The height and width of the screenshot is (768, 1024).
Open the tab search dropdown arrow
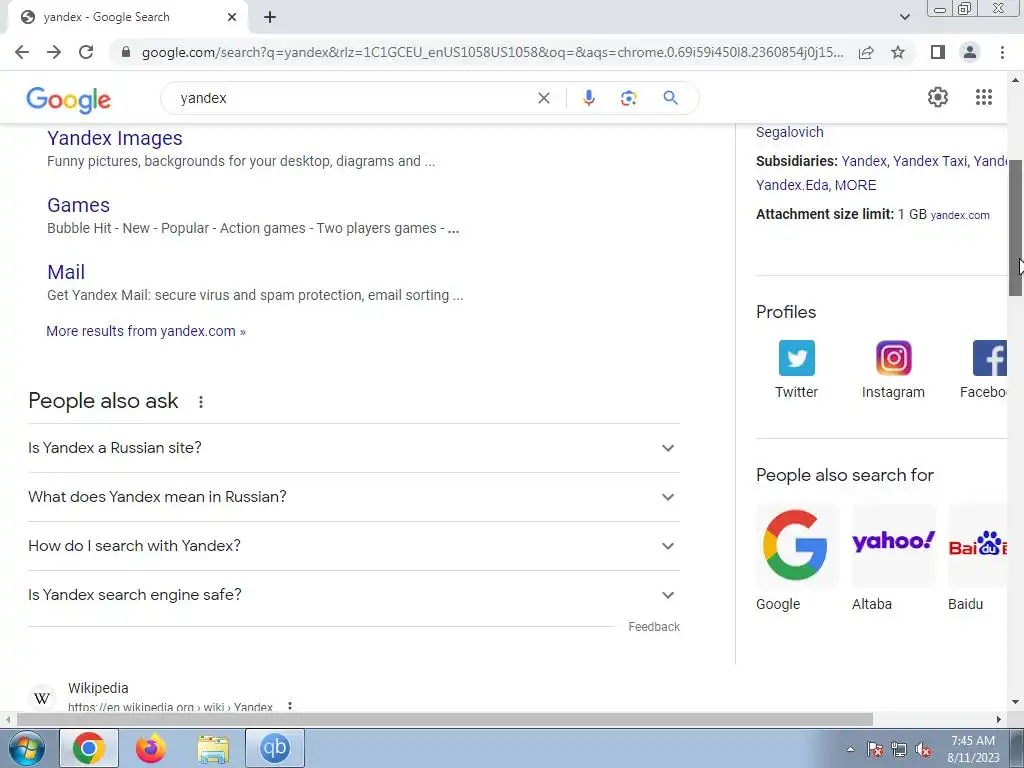click(904, 18)
